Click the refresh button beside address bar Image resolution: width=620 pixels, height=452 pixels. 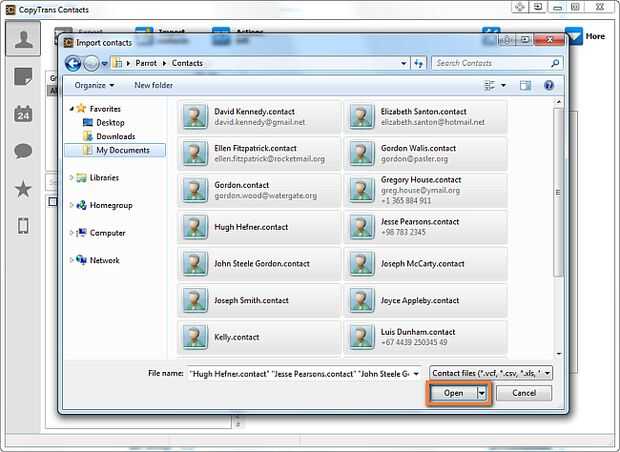pyautogui.click(x=419, y=63)
